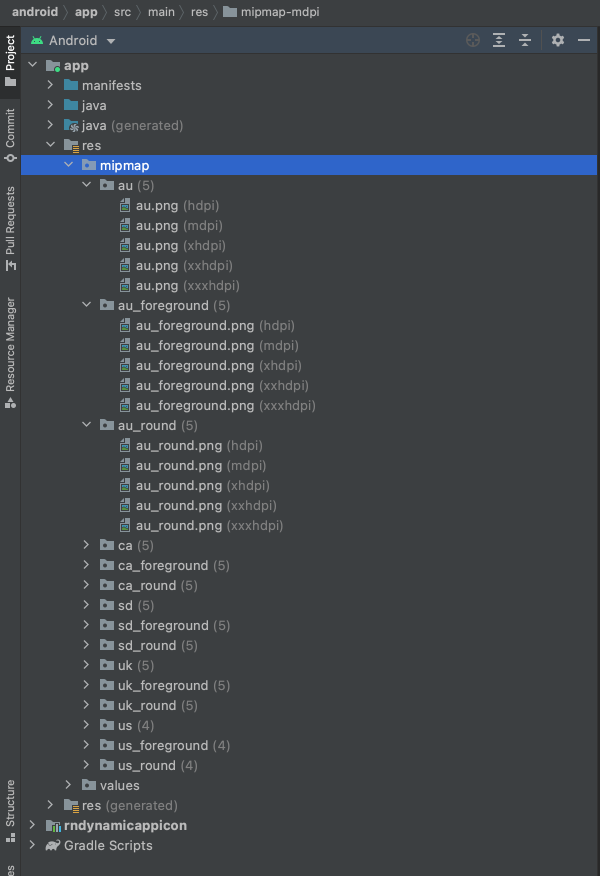This screenshot has width=600, height=876.
Task: Hide the Project tool window with minus icon
Action: pos(584,40)
